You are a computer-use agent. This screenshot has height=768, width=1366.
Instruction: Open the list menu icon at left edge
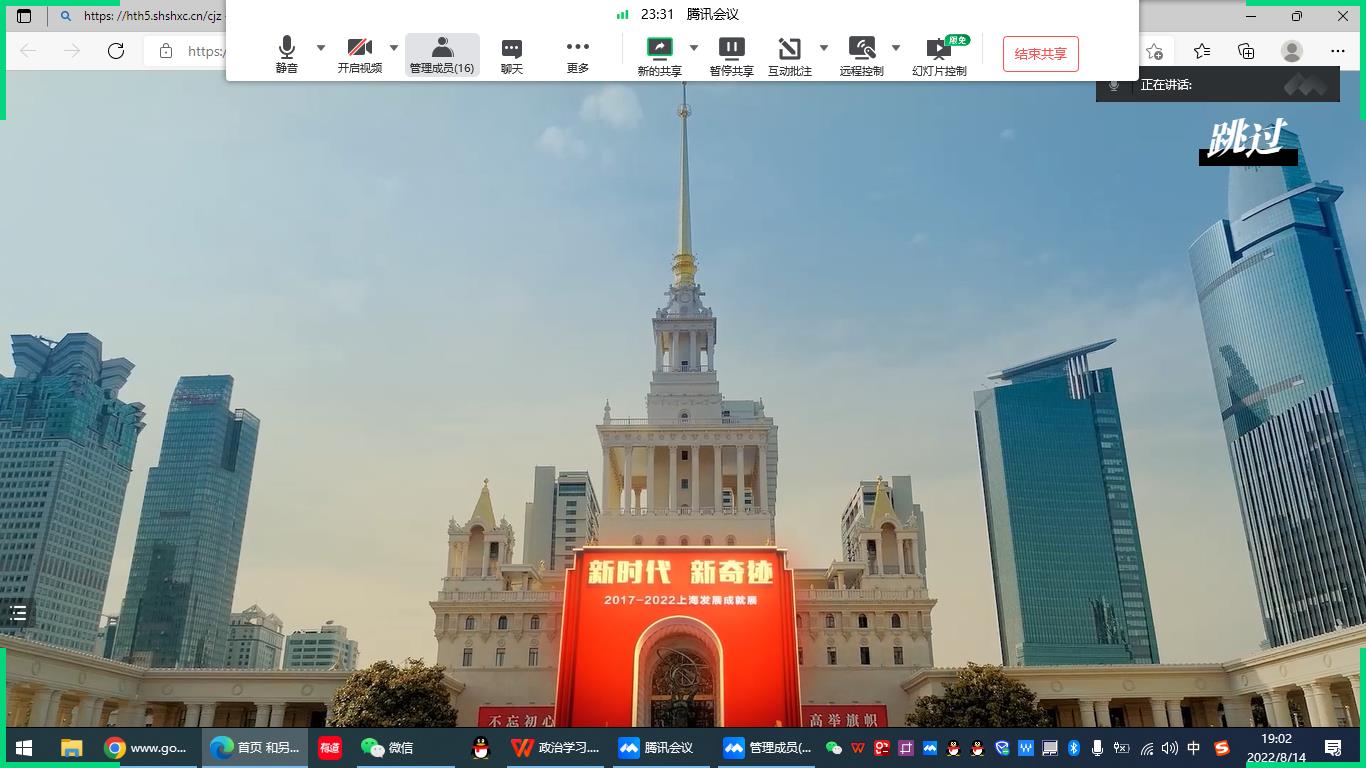[18, 613]
